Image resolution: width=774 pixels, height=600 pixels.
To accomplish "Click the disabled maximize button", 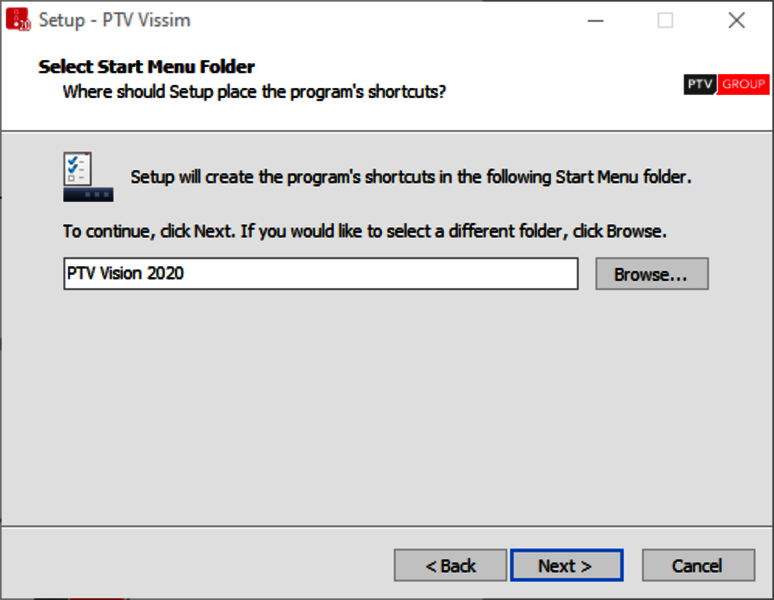I will [665, 21].
